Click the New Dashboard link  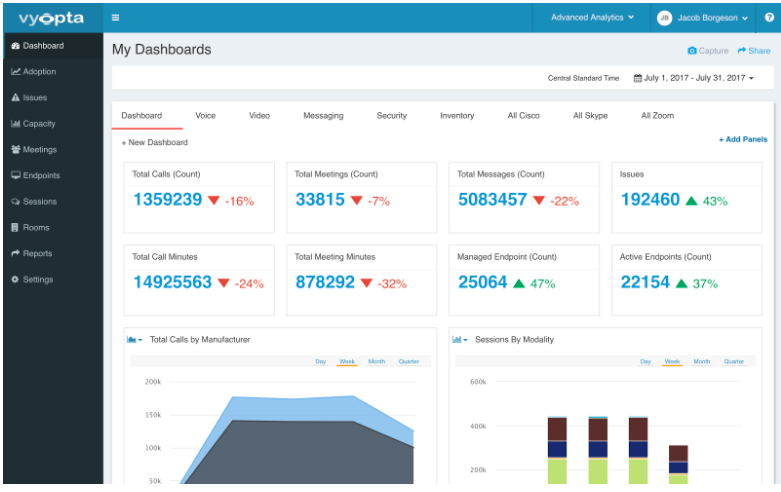[155, 142]
